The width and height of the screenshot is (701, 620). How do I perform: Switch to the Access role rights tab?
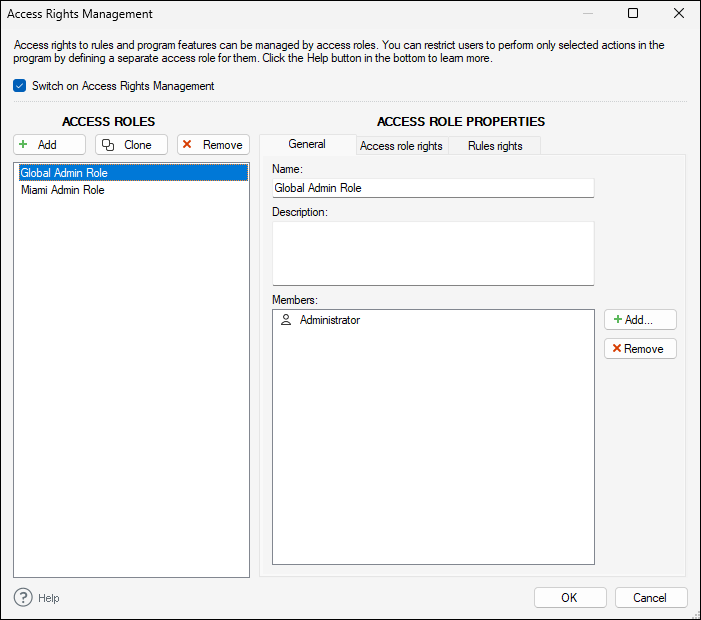tap(401, 146)
